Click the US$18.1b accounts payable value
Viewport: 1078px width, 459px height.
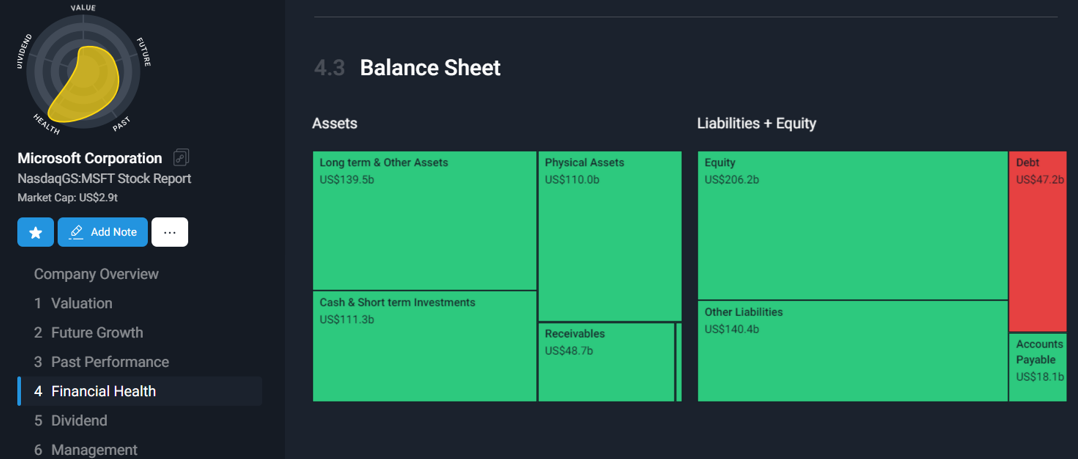(x=1040, y=377)
